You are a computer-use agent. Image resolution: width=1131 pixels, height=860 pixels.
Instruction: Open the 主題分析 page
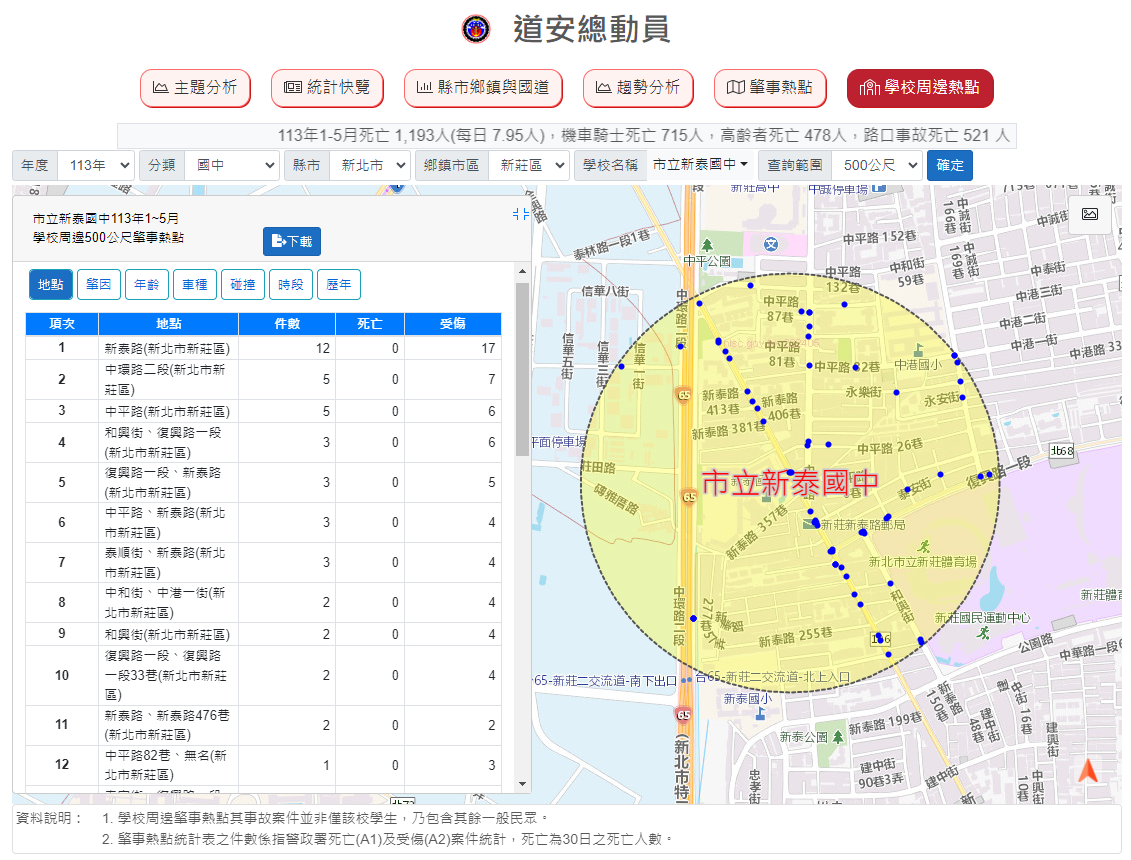(195, 87)
